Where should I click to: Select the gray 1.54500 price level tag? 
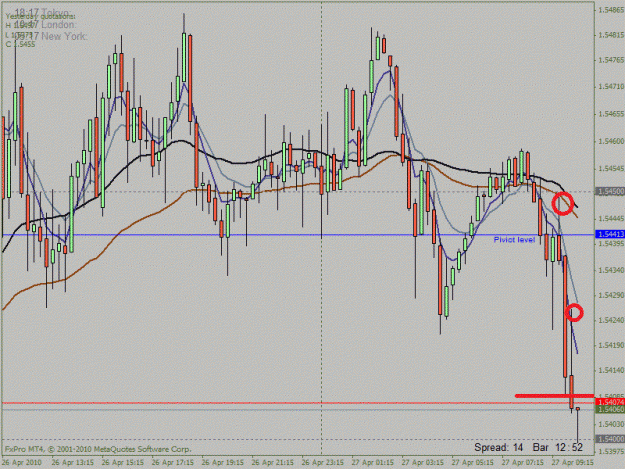click(x=610, y=192)
